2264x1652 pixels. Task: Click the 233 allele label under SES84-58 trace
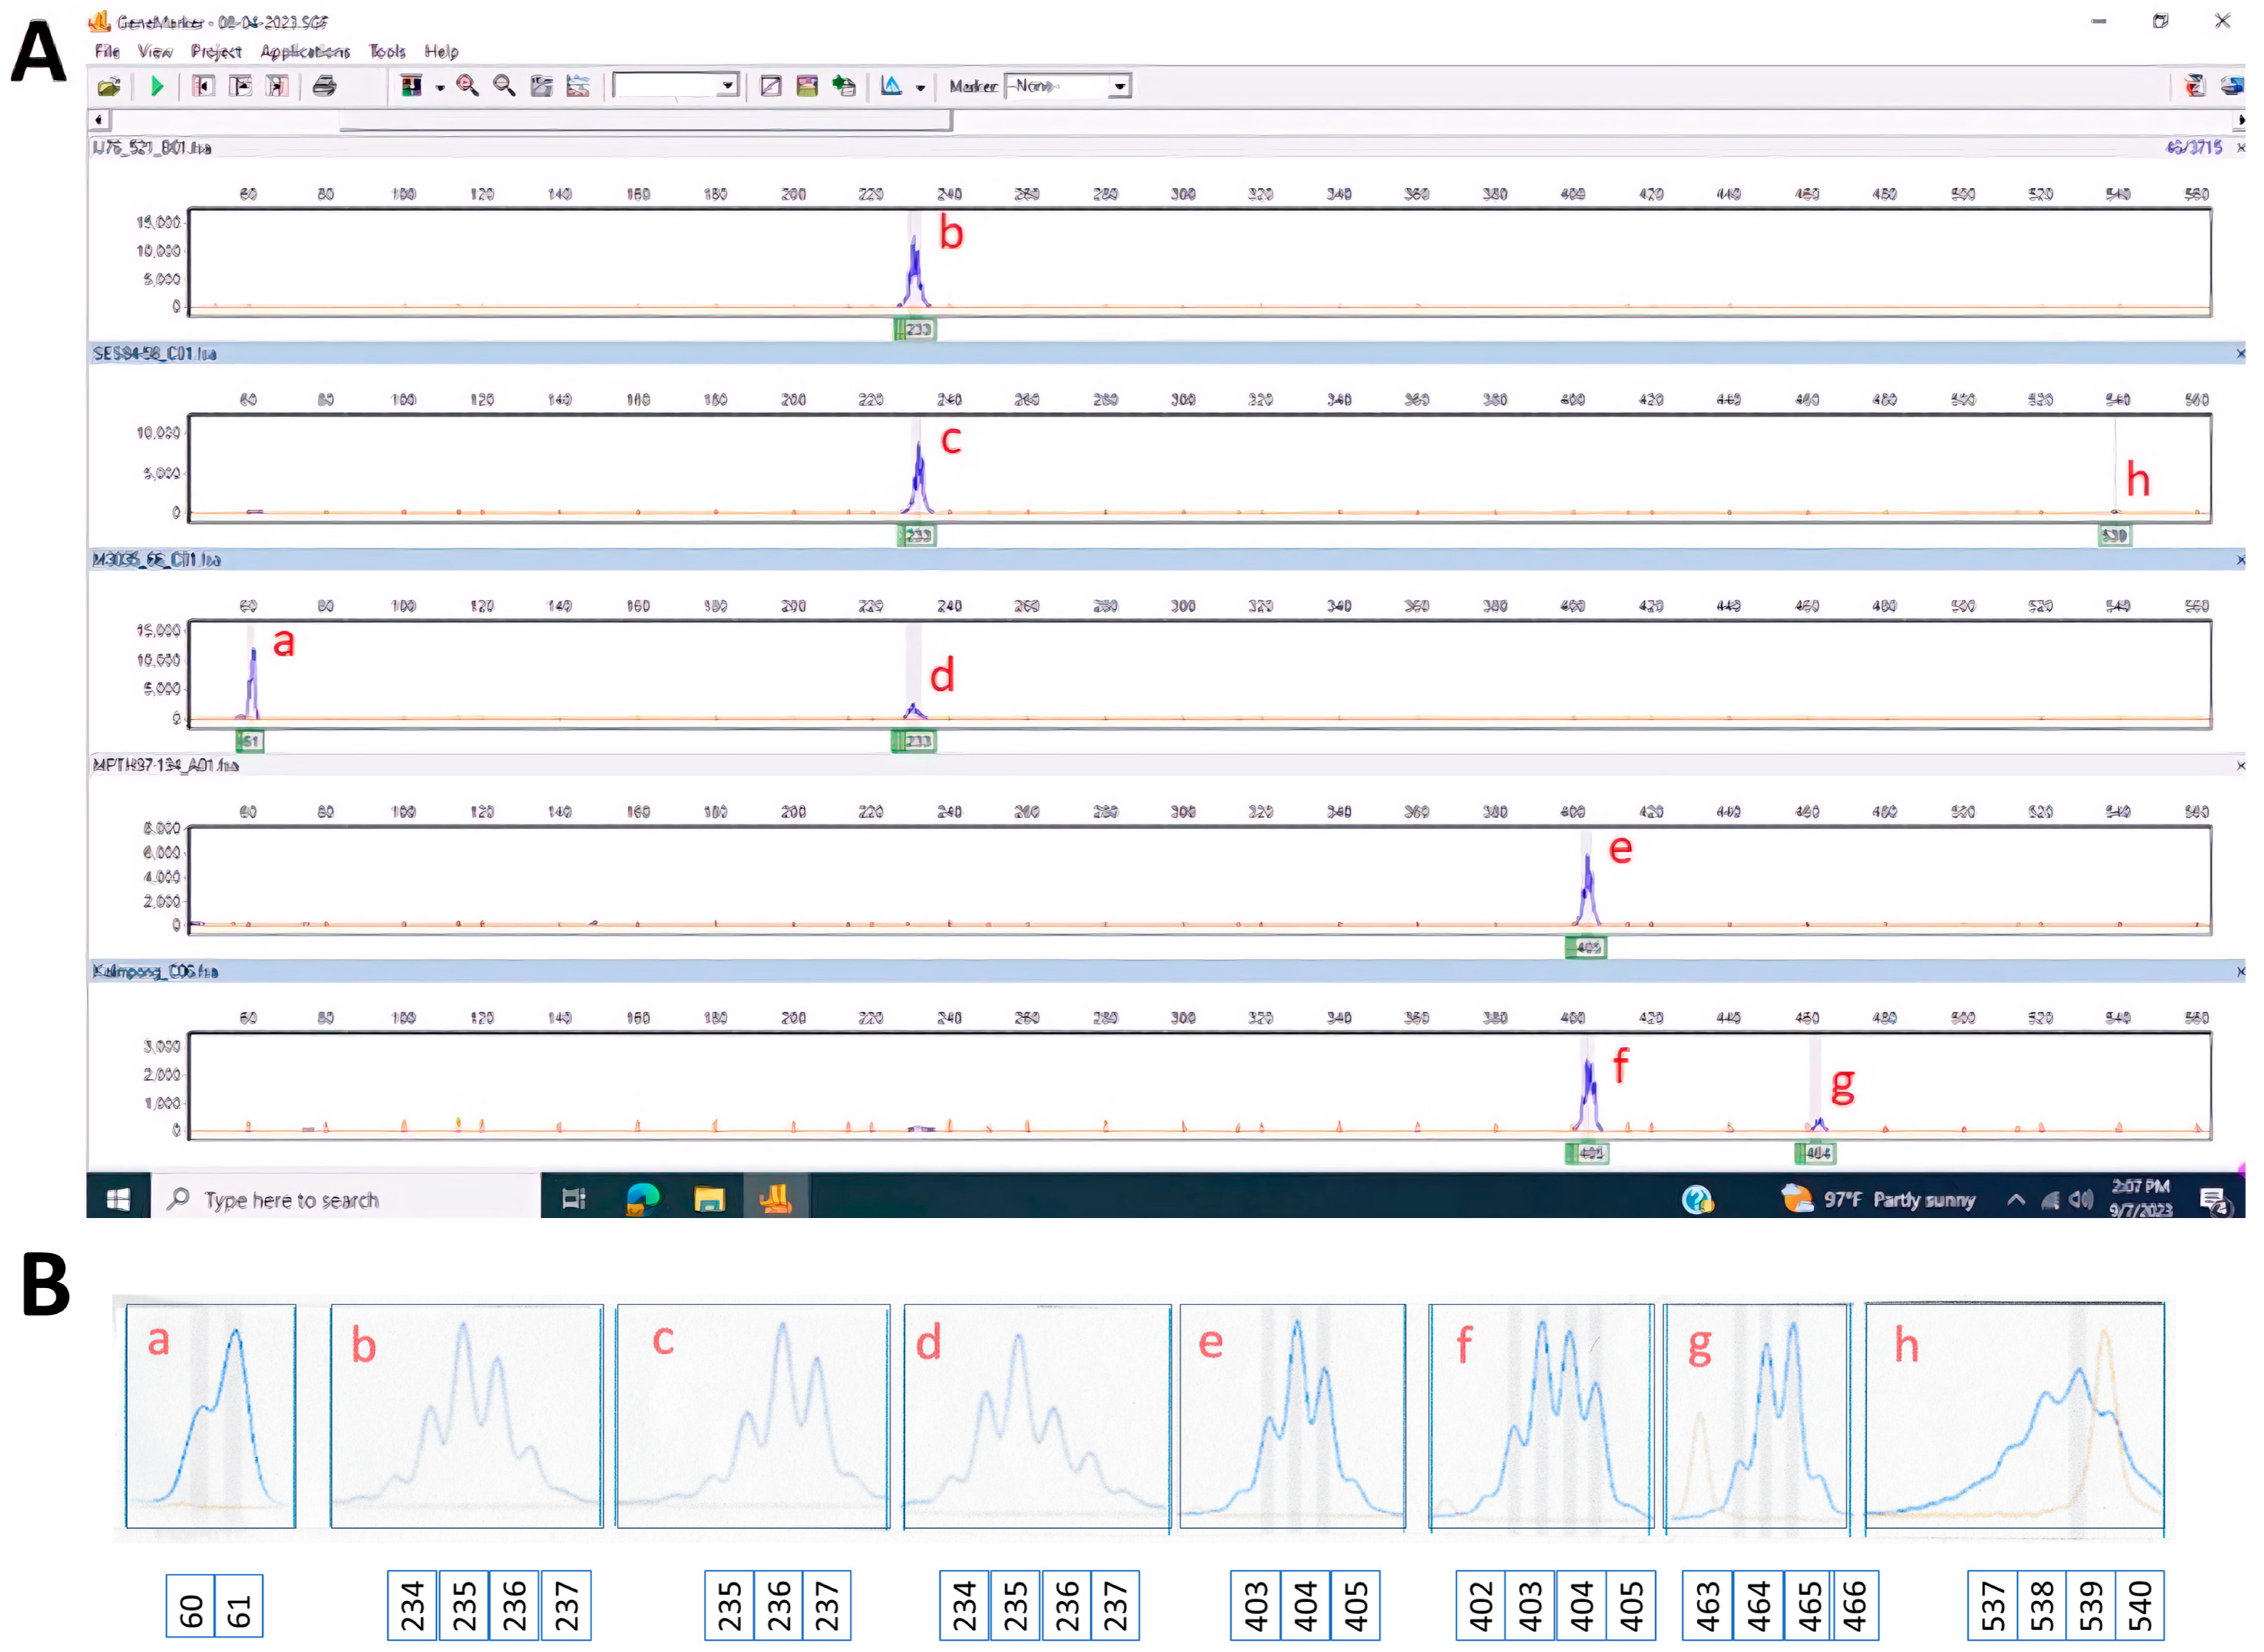917,536
